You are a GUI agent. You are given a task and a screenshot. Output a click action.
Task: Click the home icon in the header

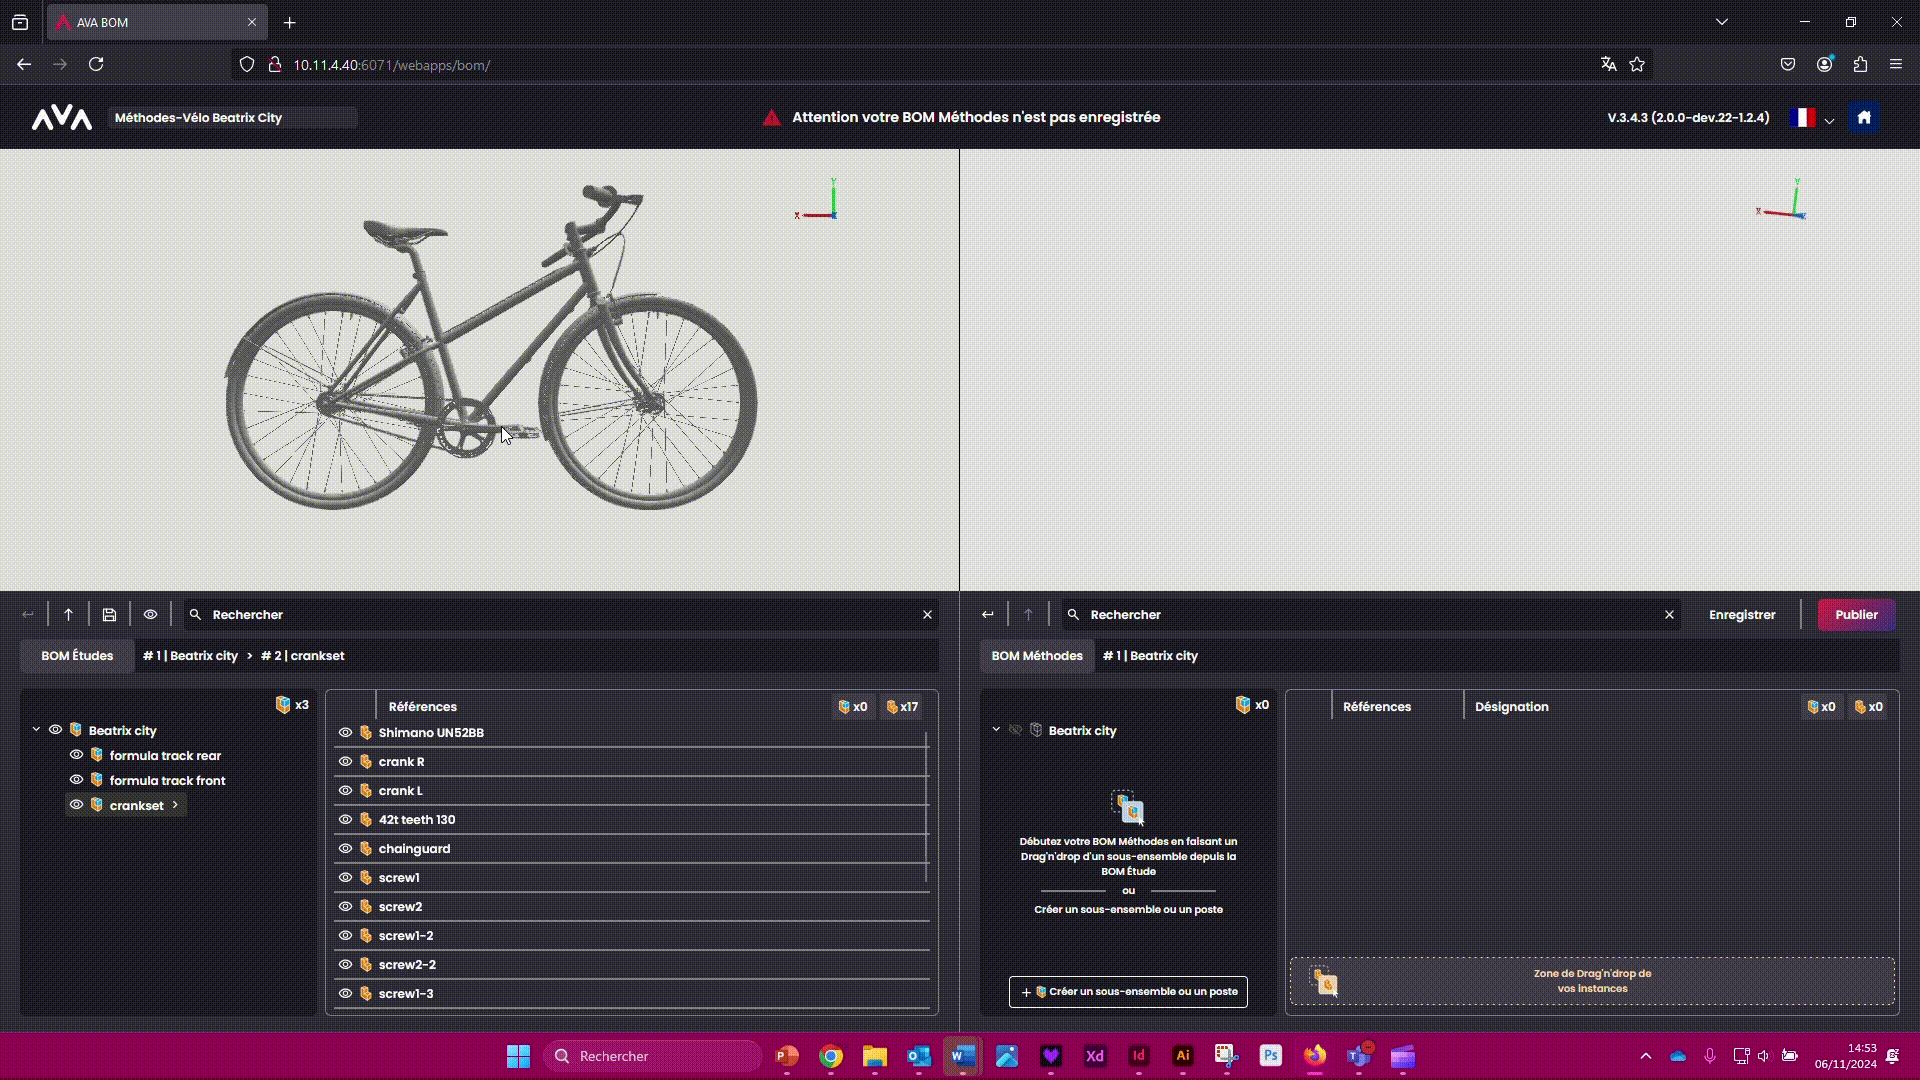click(x=1863, y=118)
